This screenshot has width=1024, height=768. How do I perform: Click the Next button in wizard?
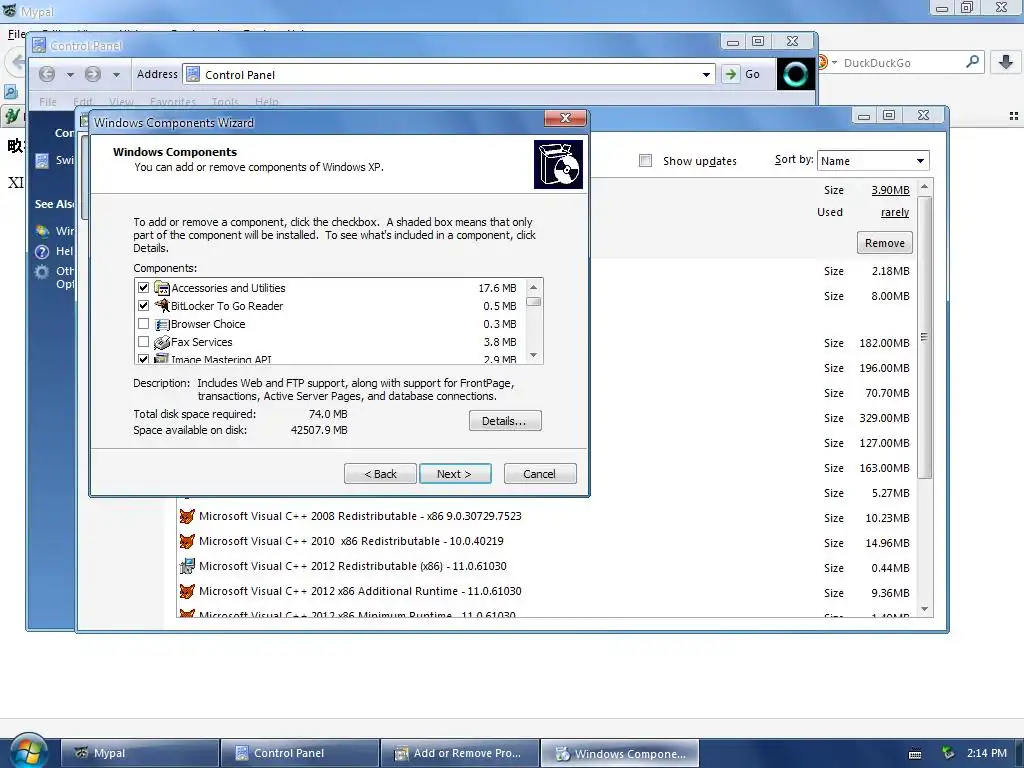(x=455, y=473)
